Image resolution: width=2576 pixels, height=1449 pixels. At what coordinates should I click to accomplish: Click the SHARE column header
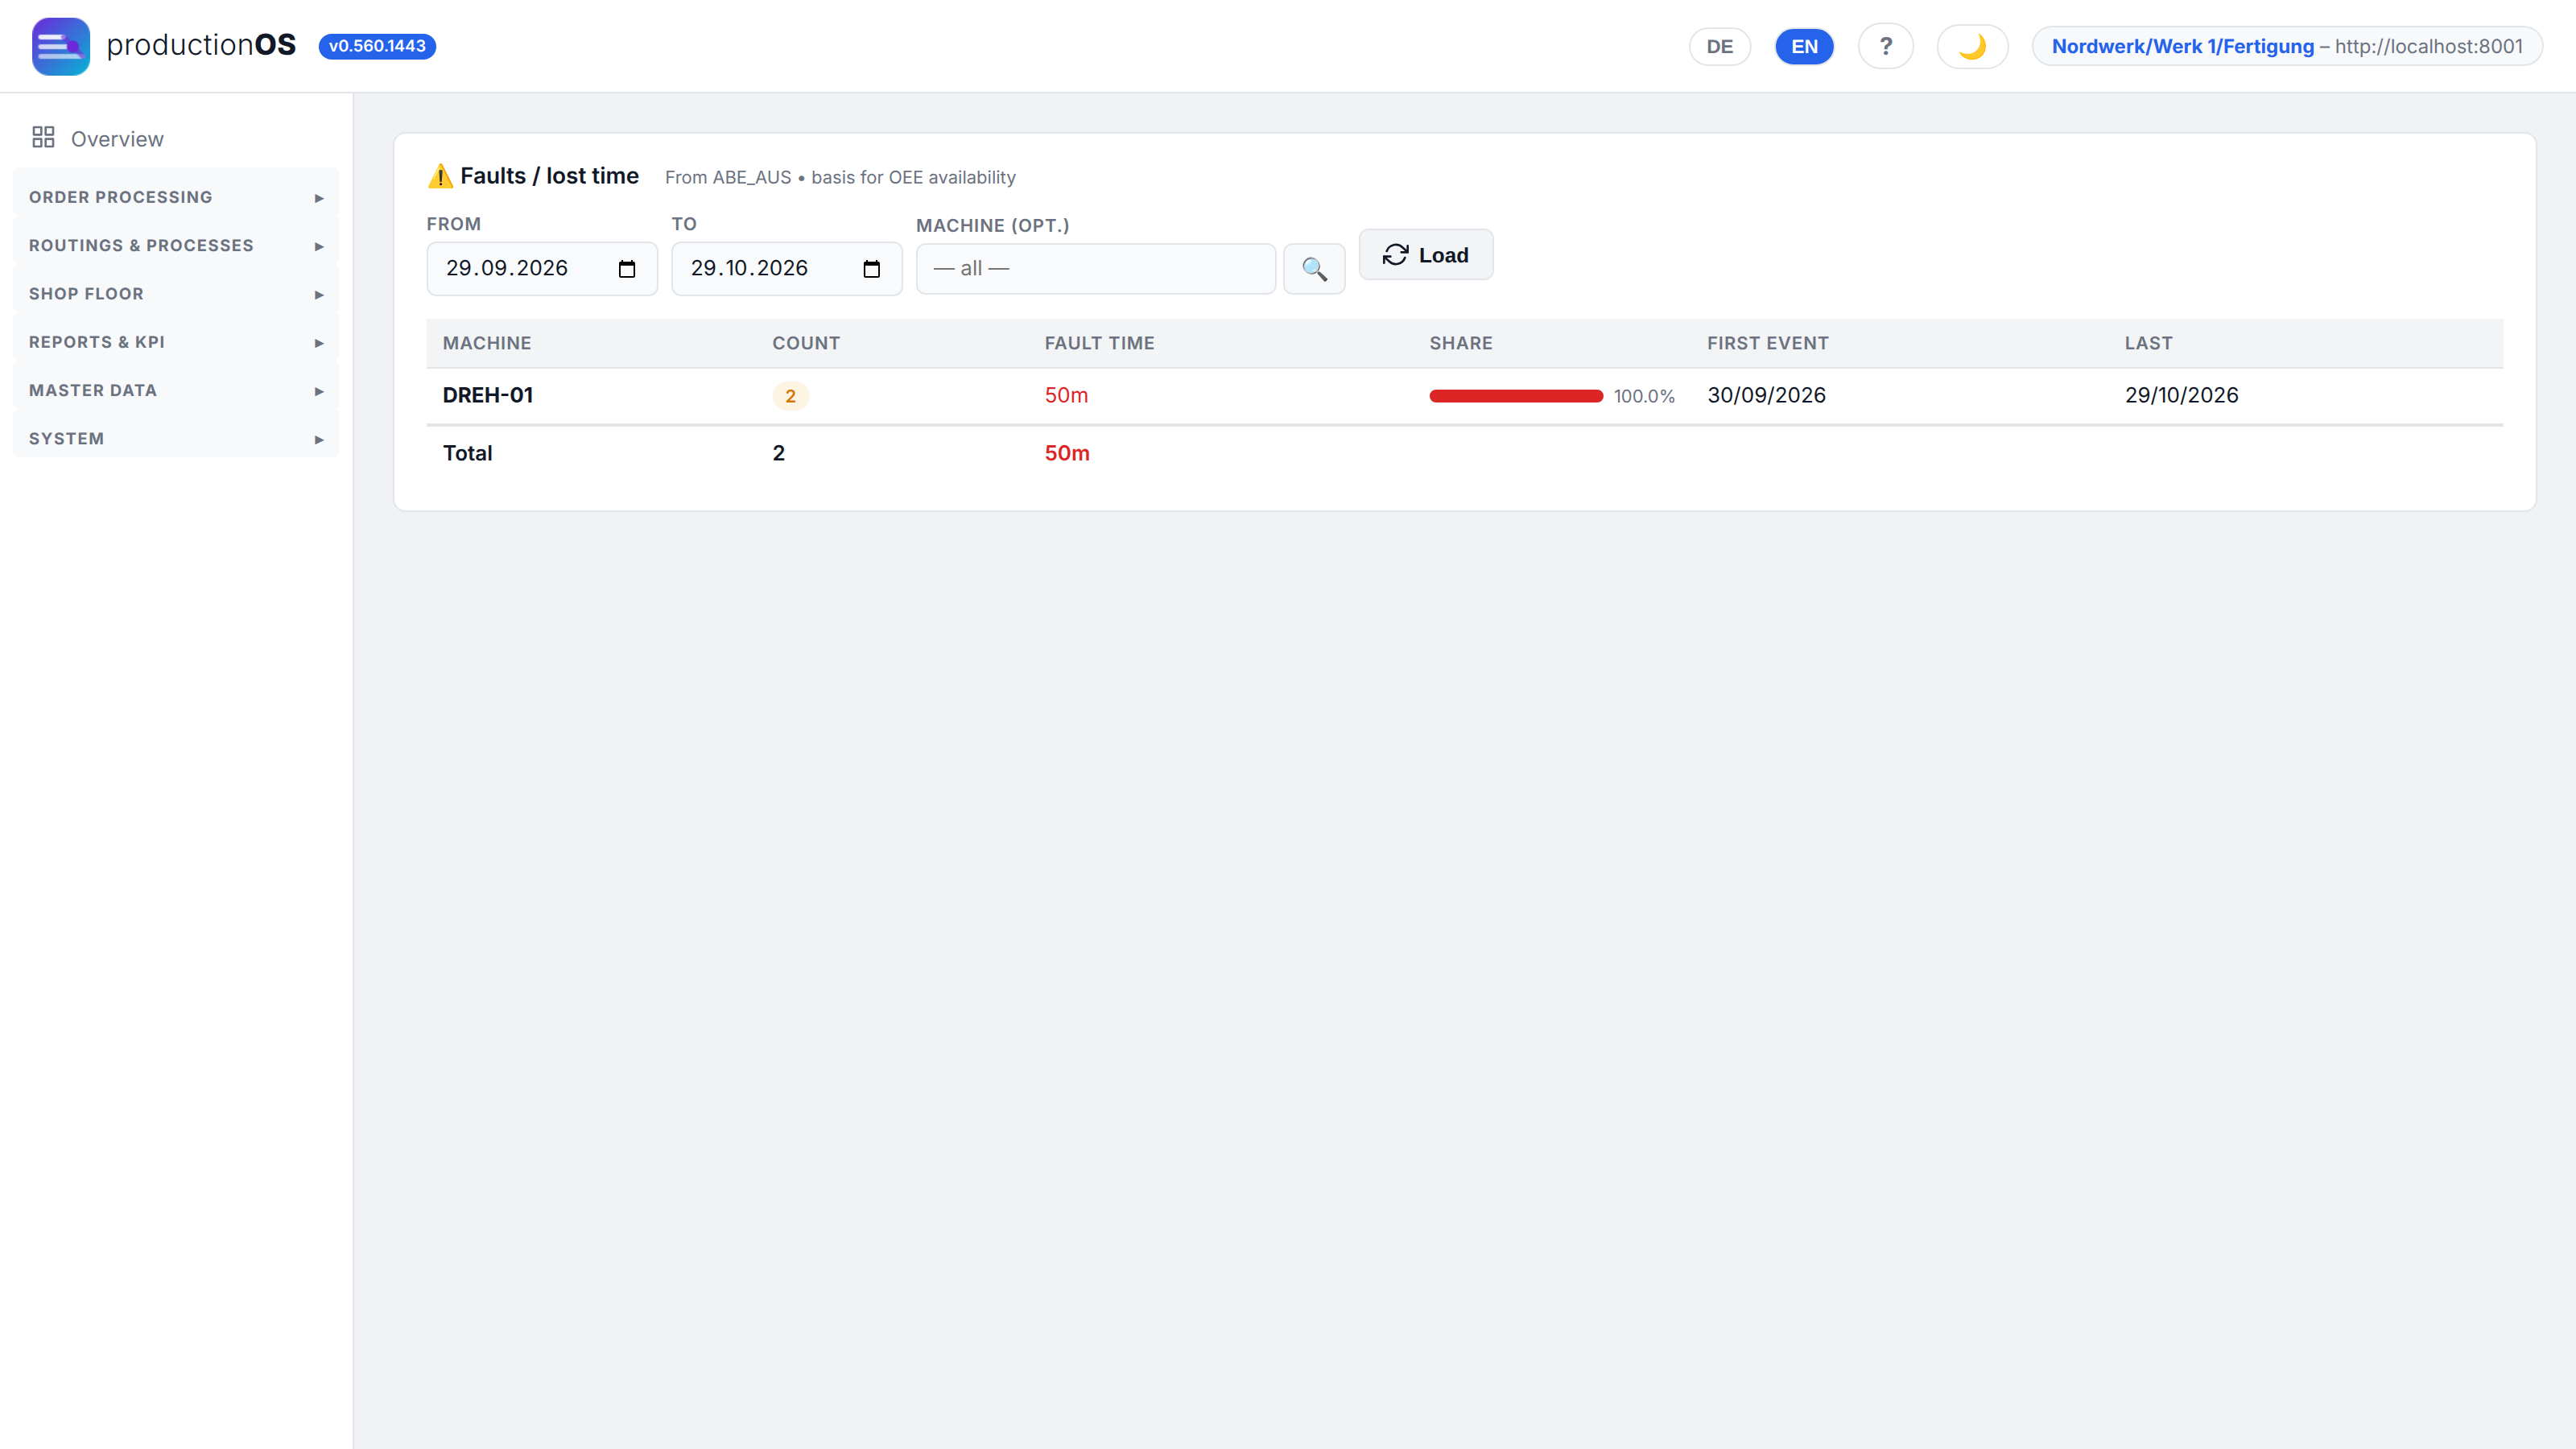pos(1461,343)
